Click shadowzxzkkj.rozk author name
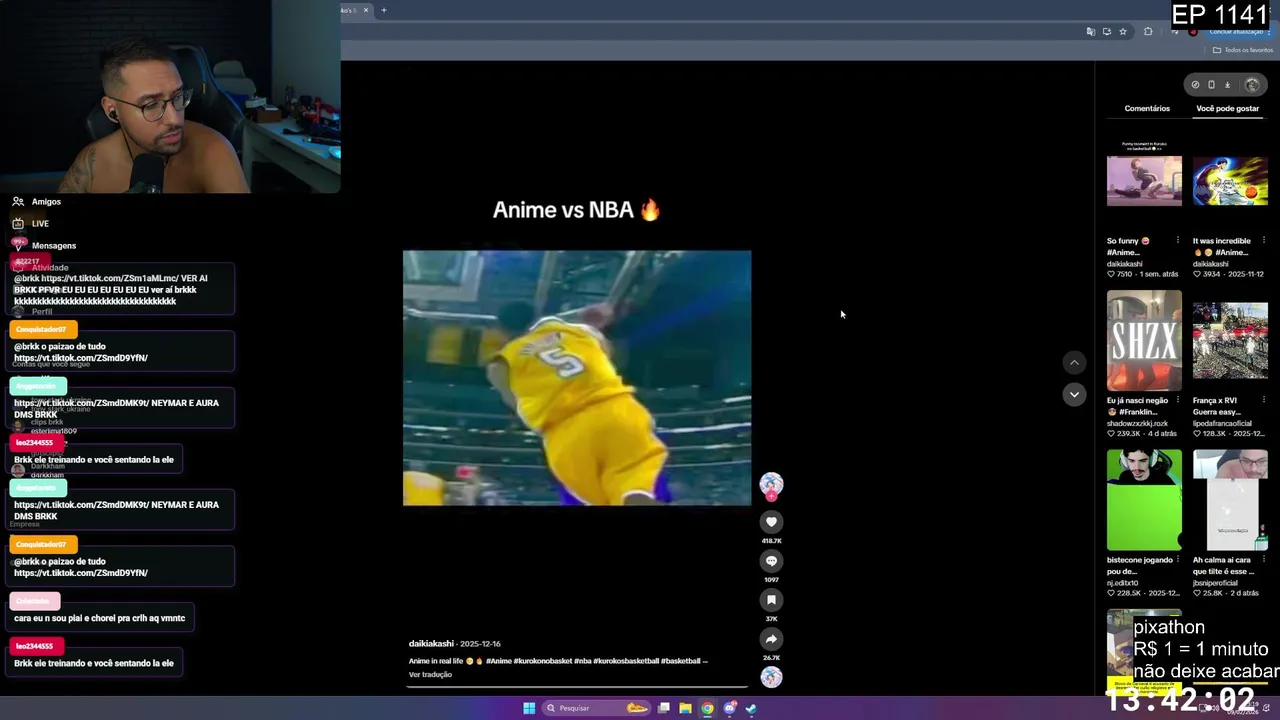The height and width of the screenshot is (720, 1280). coord(1137,423)
